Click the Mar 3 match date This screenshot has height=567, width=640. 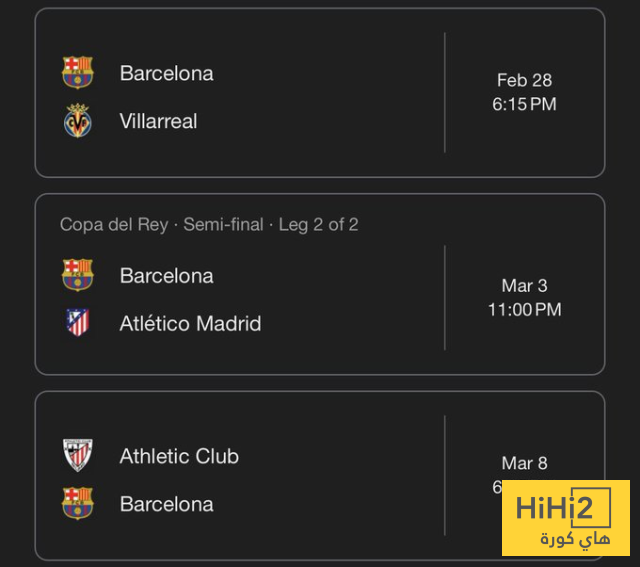(524, 286)
